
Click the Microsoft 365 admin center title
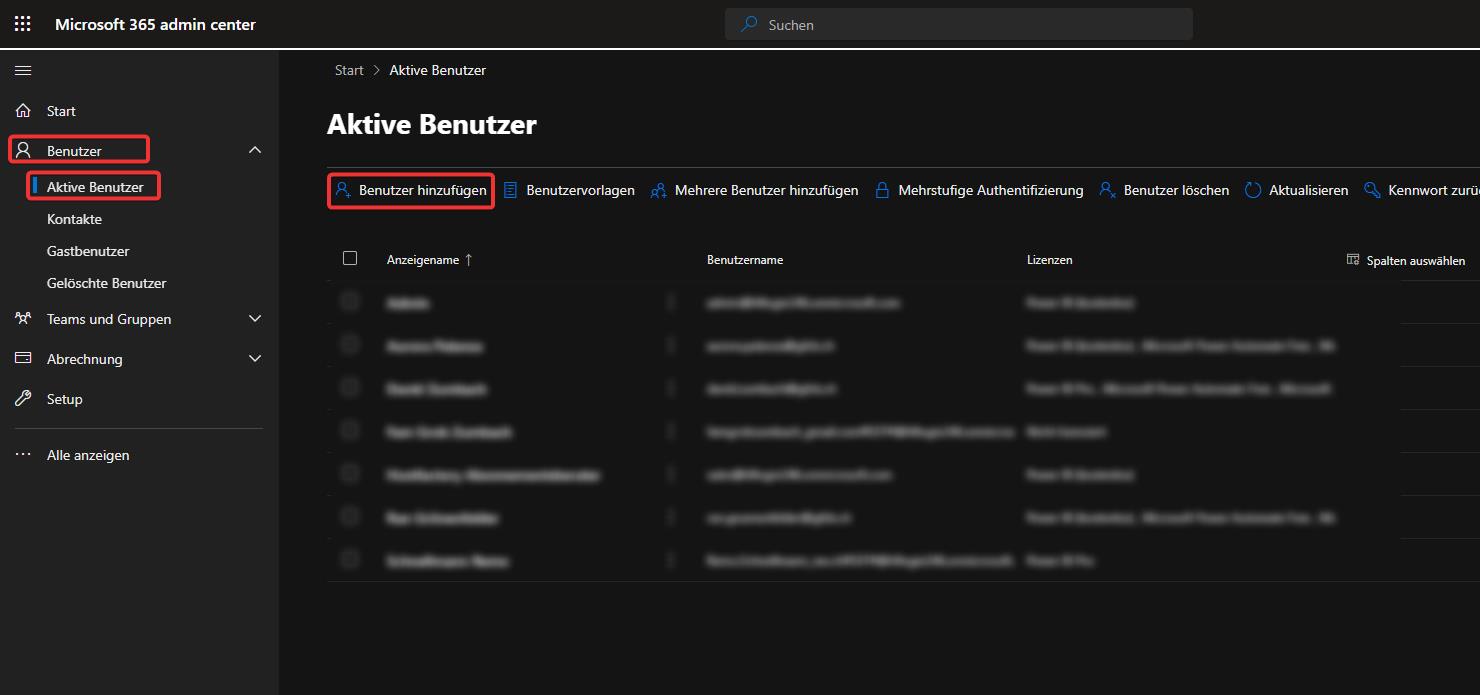tap(155, 24)
